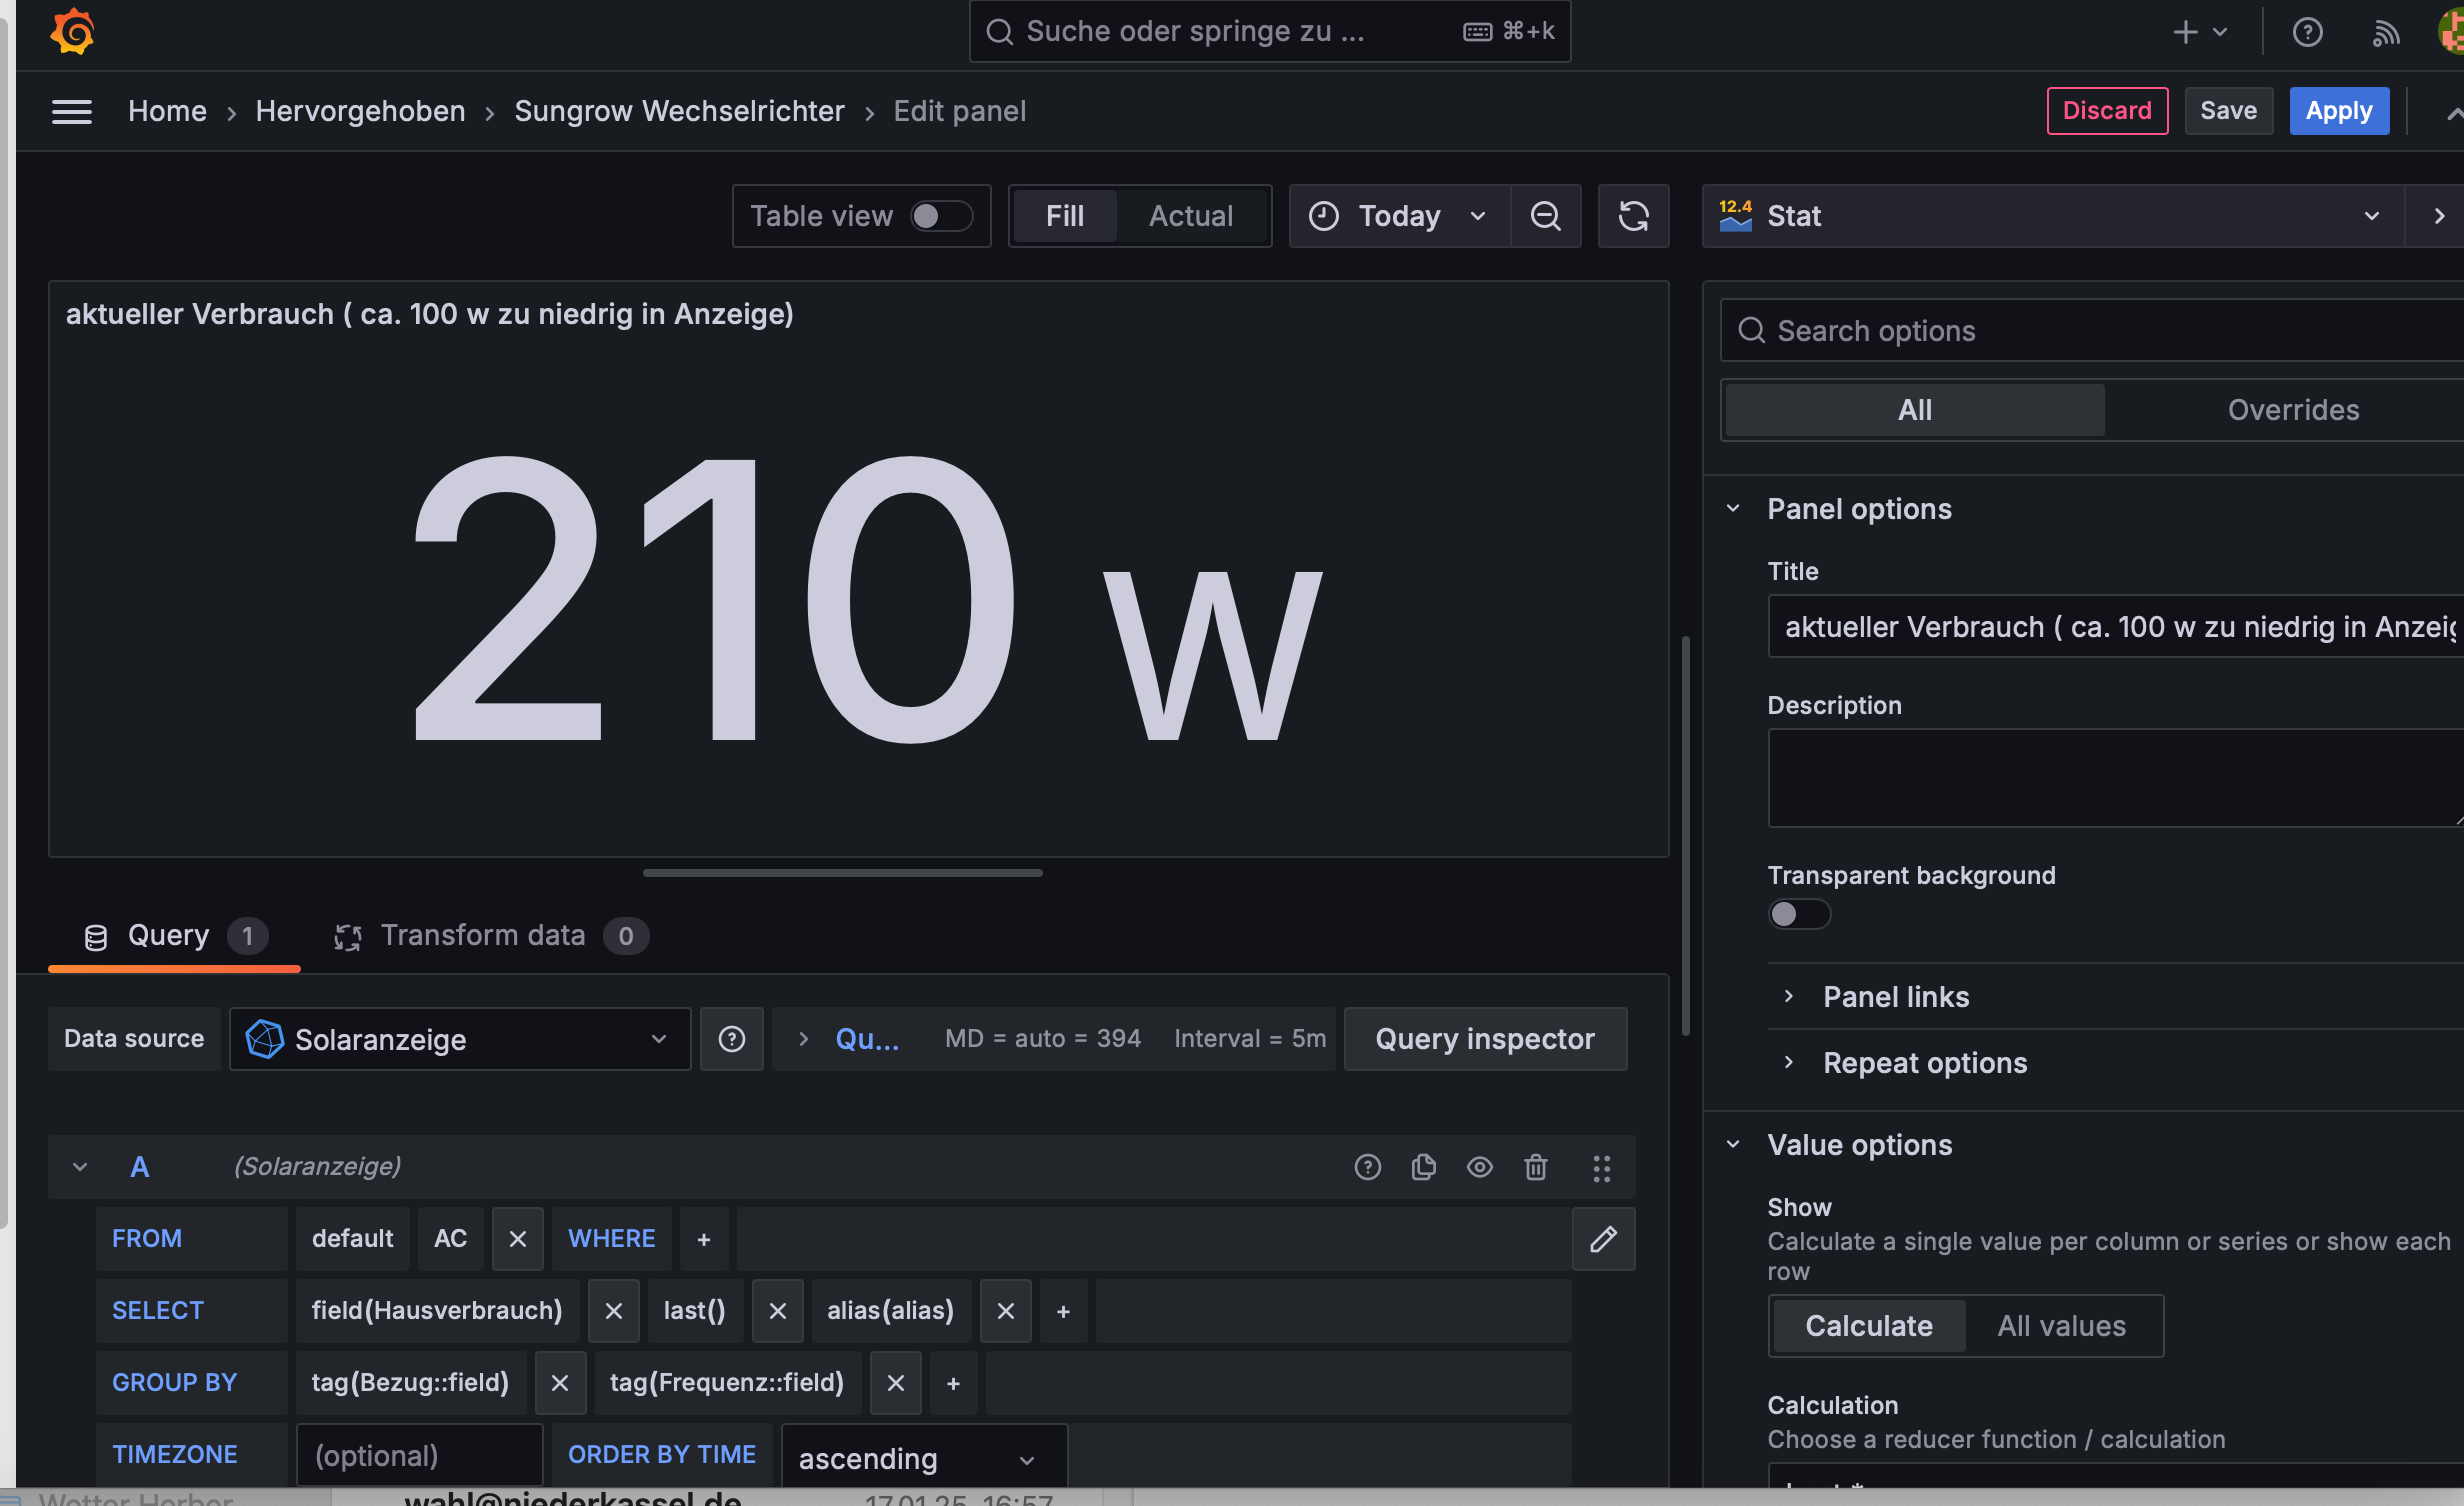This screenshot has height=1506, width=2464.
Task: Open the Solaranzeige data source dropdown
Action: (x=460, y=1039)
